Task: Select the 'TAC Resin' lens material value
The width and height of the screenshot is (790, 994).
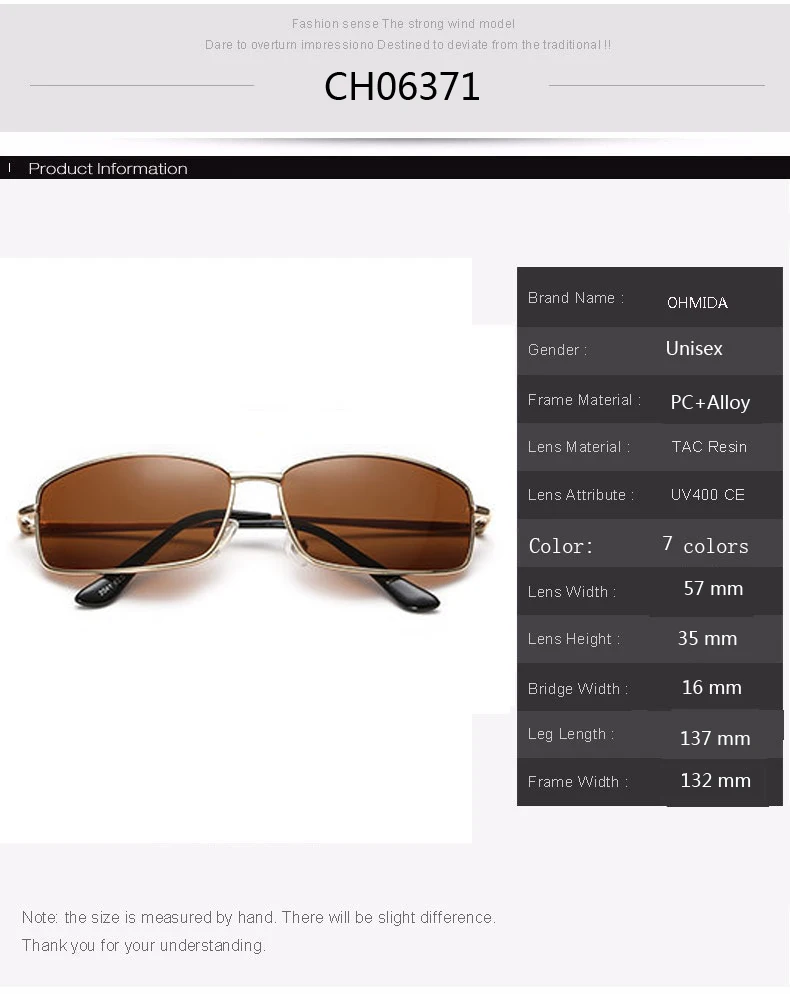Action: 709,447
